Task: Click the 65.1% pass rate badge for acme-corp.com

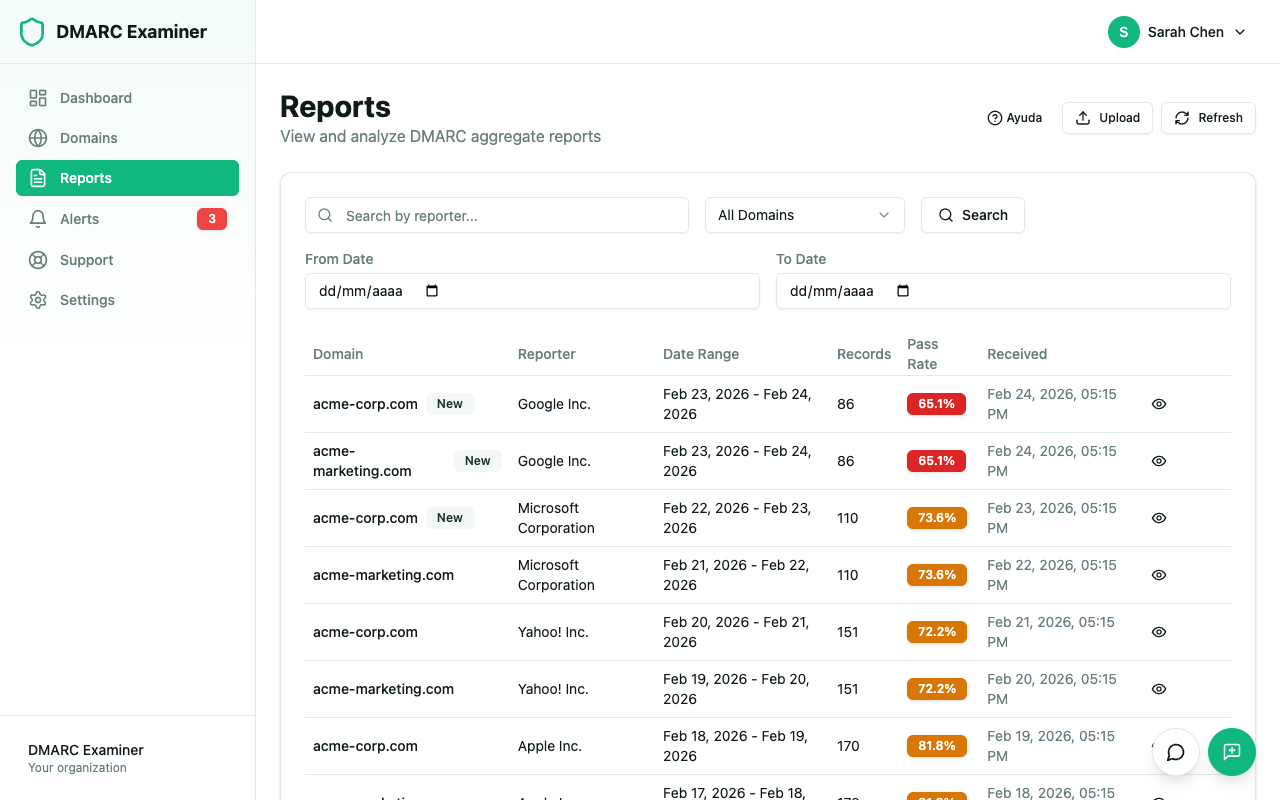Action: tap(936, 404)
